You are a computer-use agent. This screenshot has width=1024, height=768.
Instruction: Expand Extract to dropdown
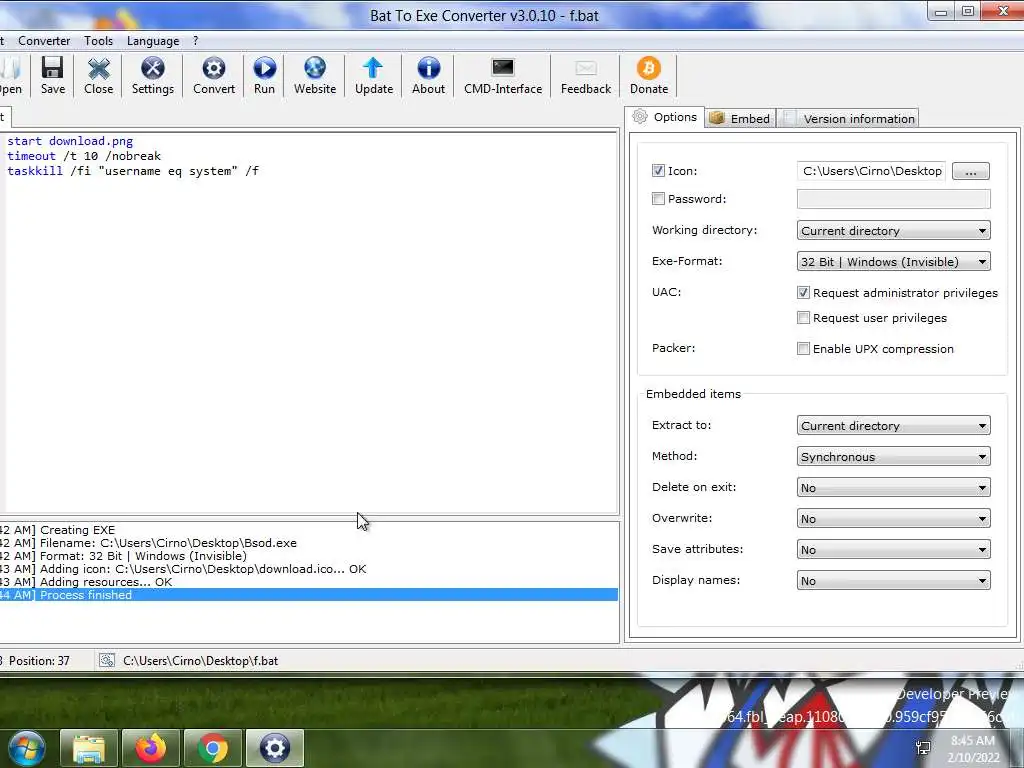(893, 426)
